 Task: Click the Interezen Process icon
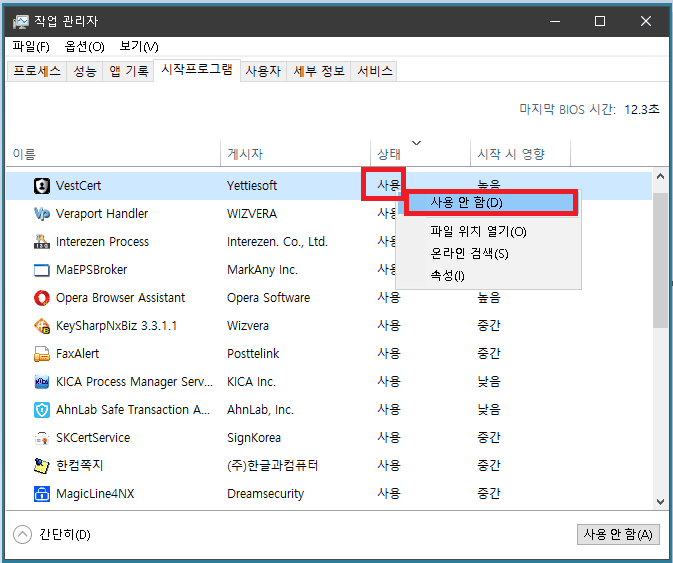point(42,242)
